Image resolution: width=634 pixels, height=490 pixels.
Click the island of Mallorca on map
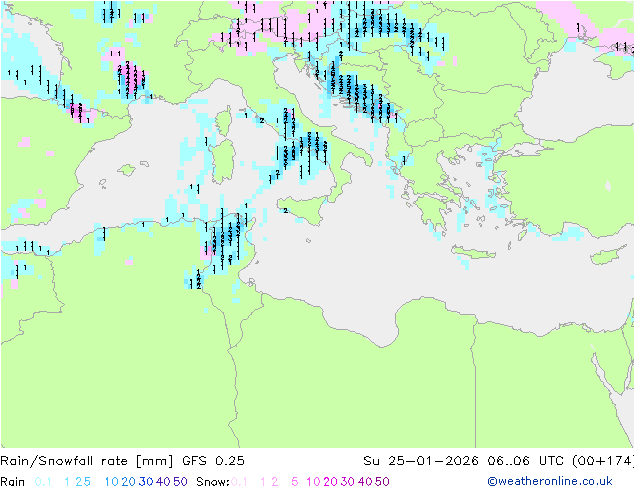tap(127, 170)
